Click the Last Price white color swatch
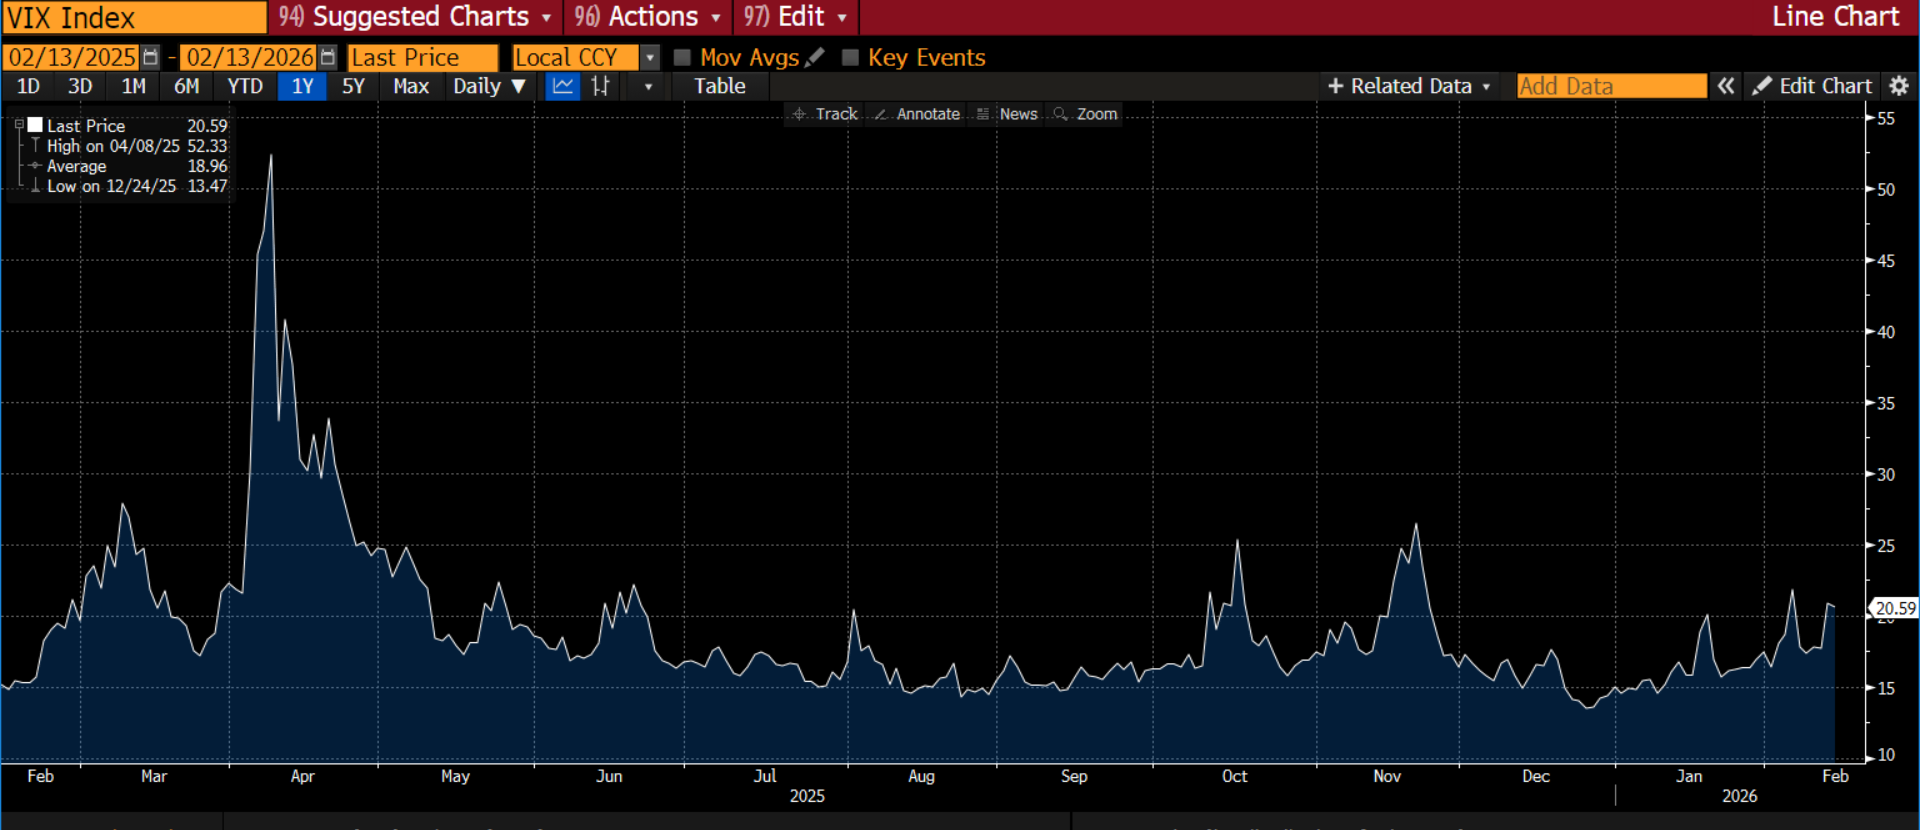Image resolution: width=1920 pixels, height=830 pixels. click(x=35, y=125)
